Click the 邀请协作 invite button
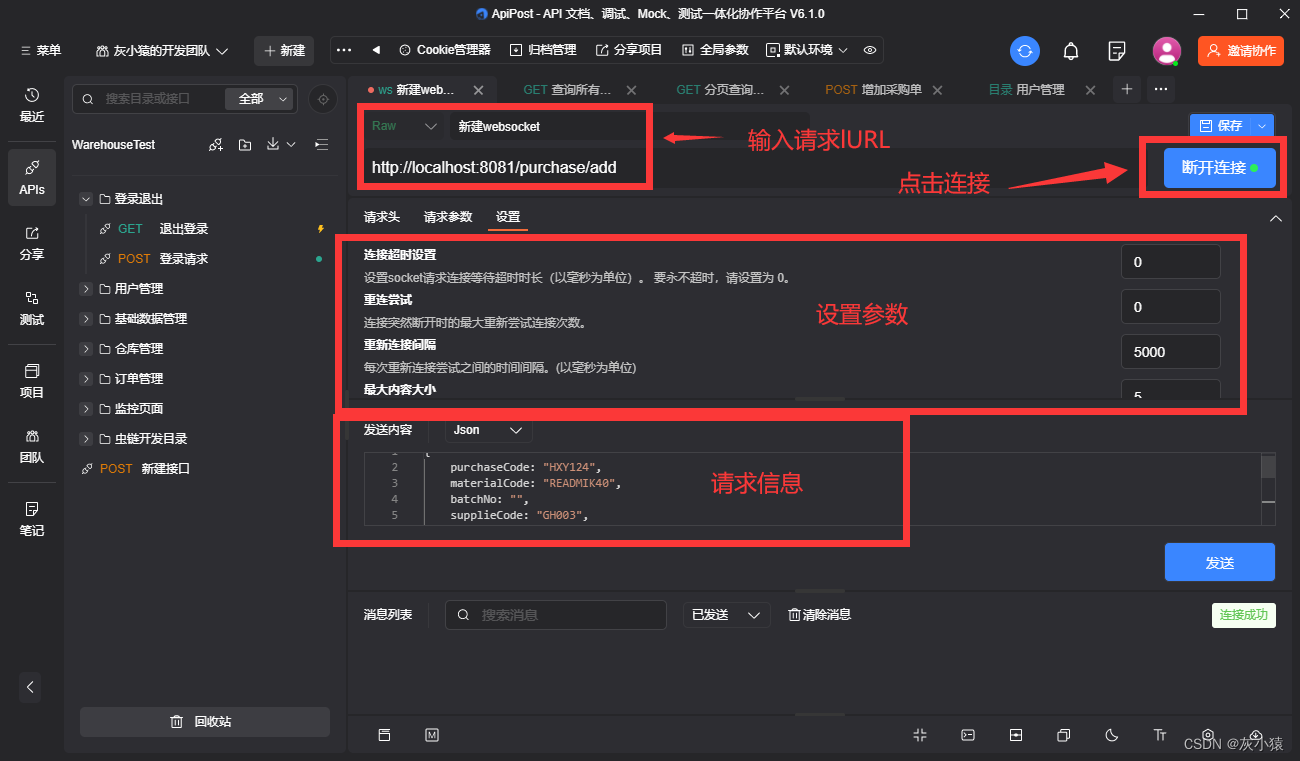This screenshot has height=761, width=1300. click(1241, 51)
